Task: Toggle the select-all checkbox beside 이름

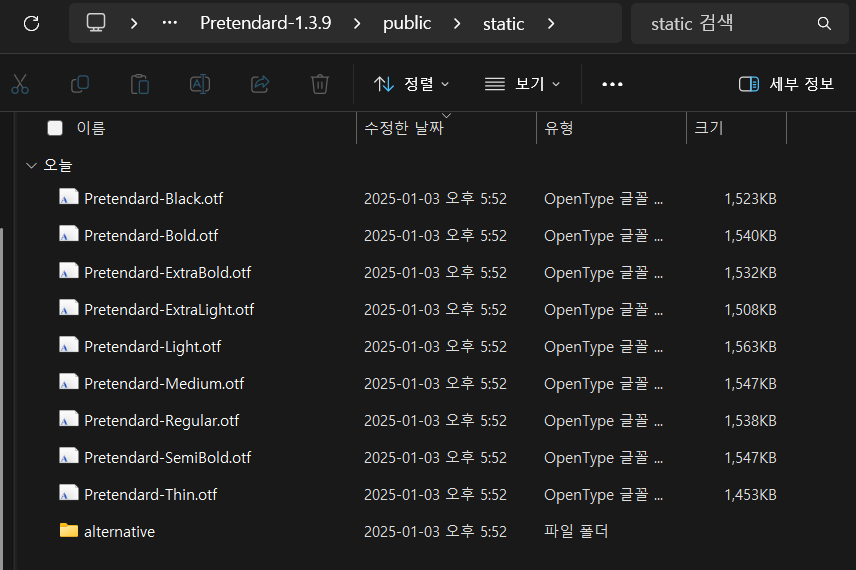Action: point(55,128)
